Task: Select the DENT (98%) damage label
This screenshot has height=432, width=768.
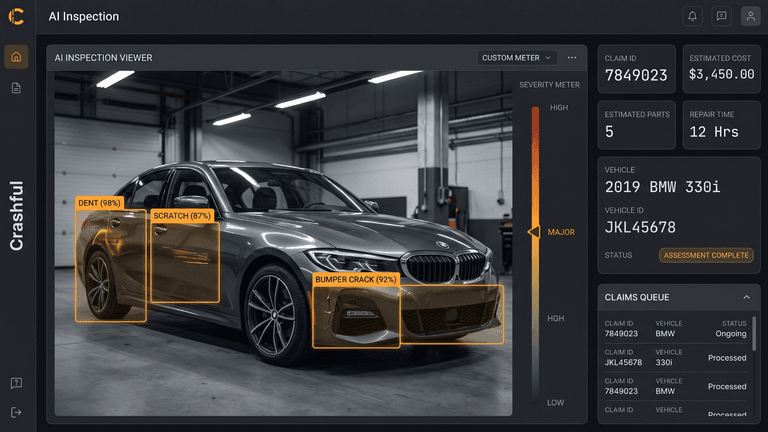Action: click(99, 203)
